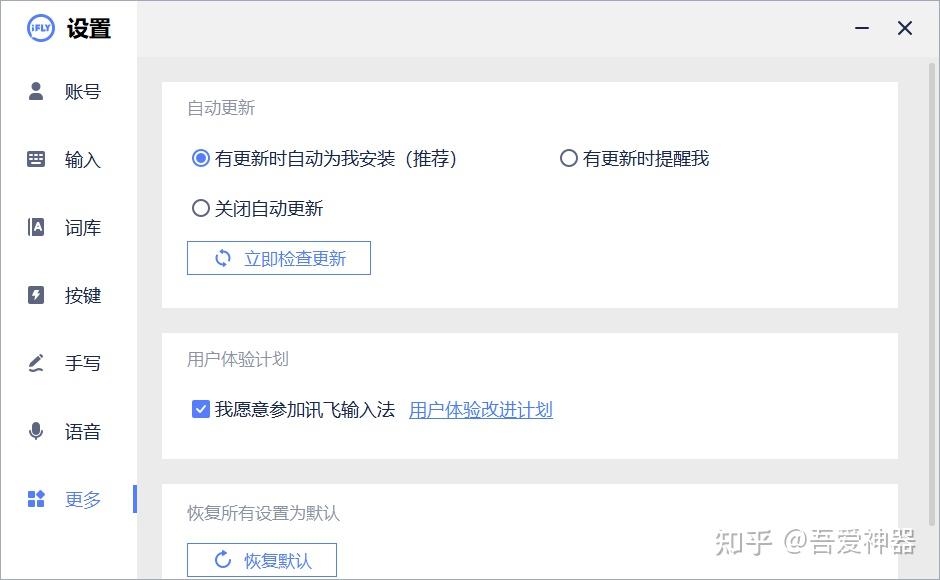This screenshot has width=940, height=580.
Task: Click the 账号 person icon
Action: coord(36,91)
